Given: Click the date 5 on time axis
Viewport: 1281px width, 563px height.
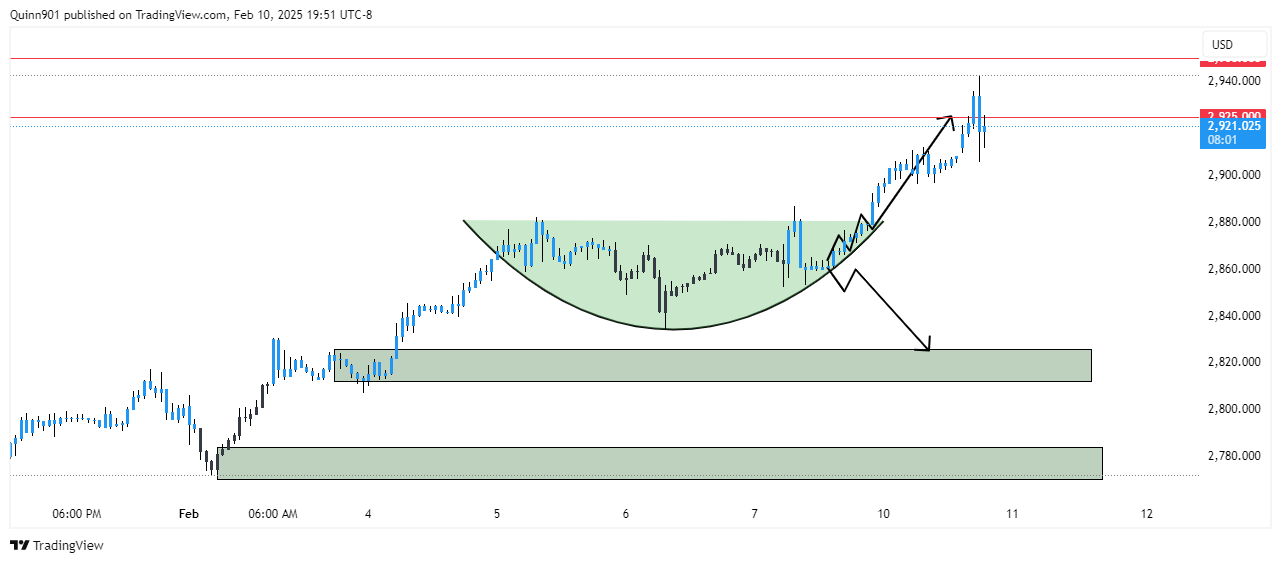Looking at the screenshot, I should click(x=497, y=514).
